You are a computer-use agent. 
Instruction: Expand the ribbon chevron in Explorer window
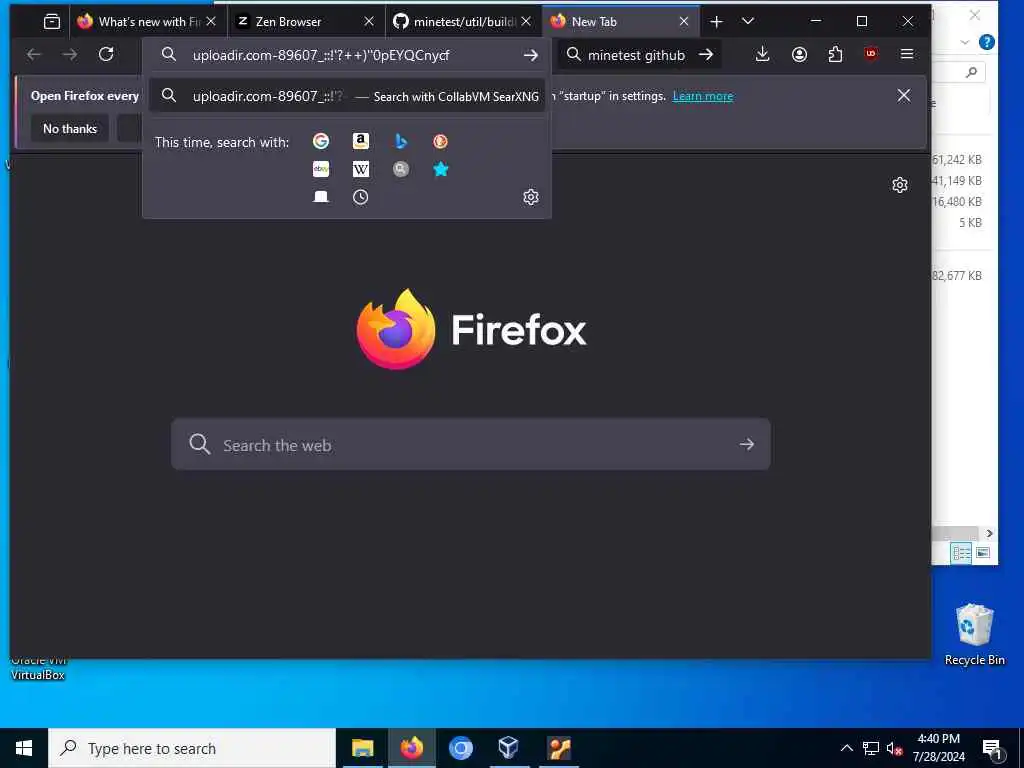[x=965, y=42]
